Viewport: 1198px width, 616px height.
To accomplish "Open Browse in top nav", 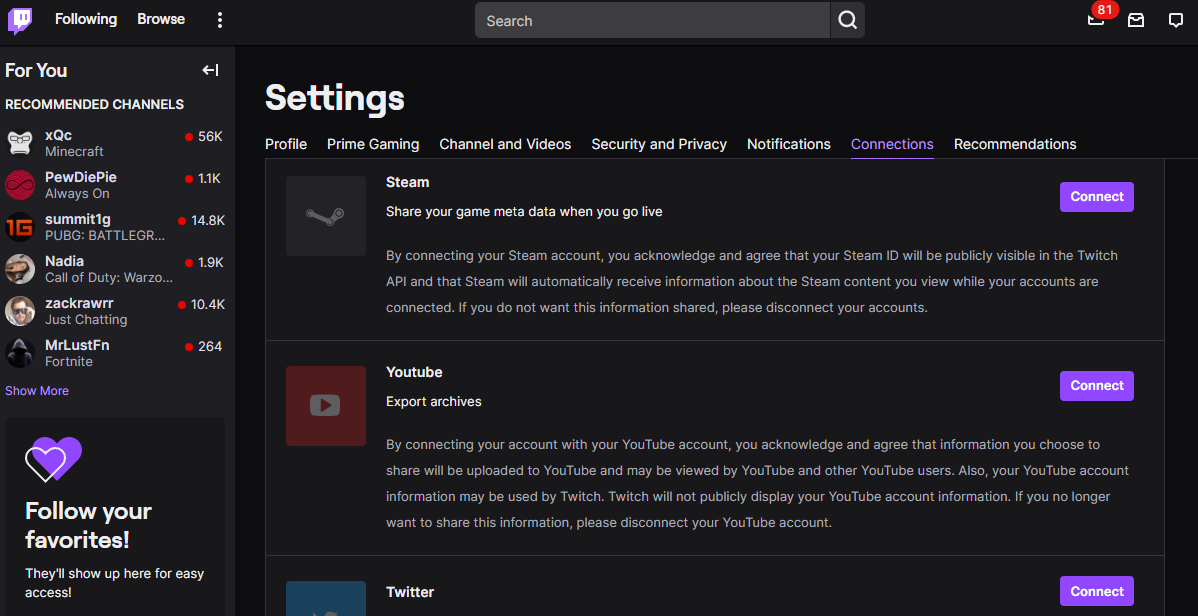I will pos(161,19).
